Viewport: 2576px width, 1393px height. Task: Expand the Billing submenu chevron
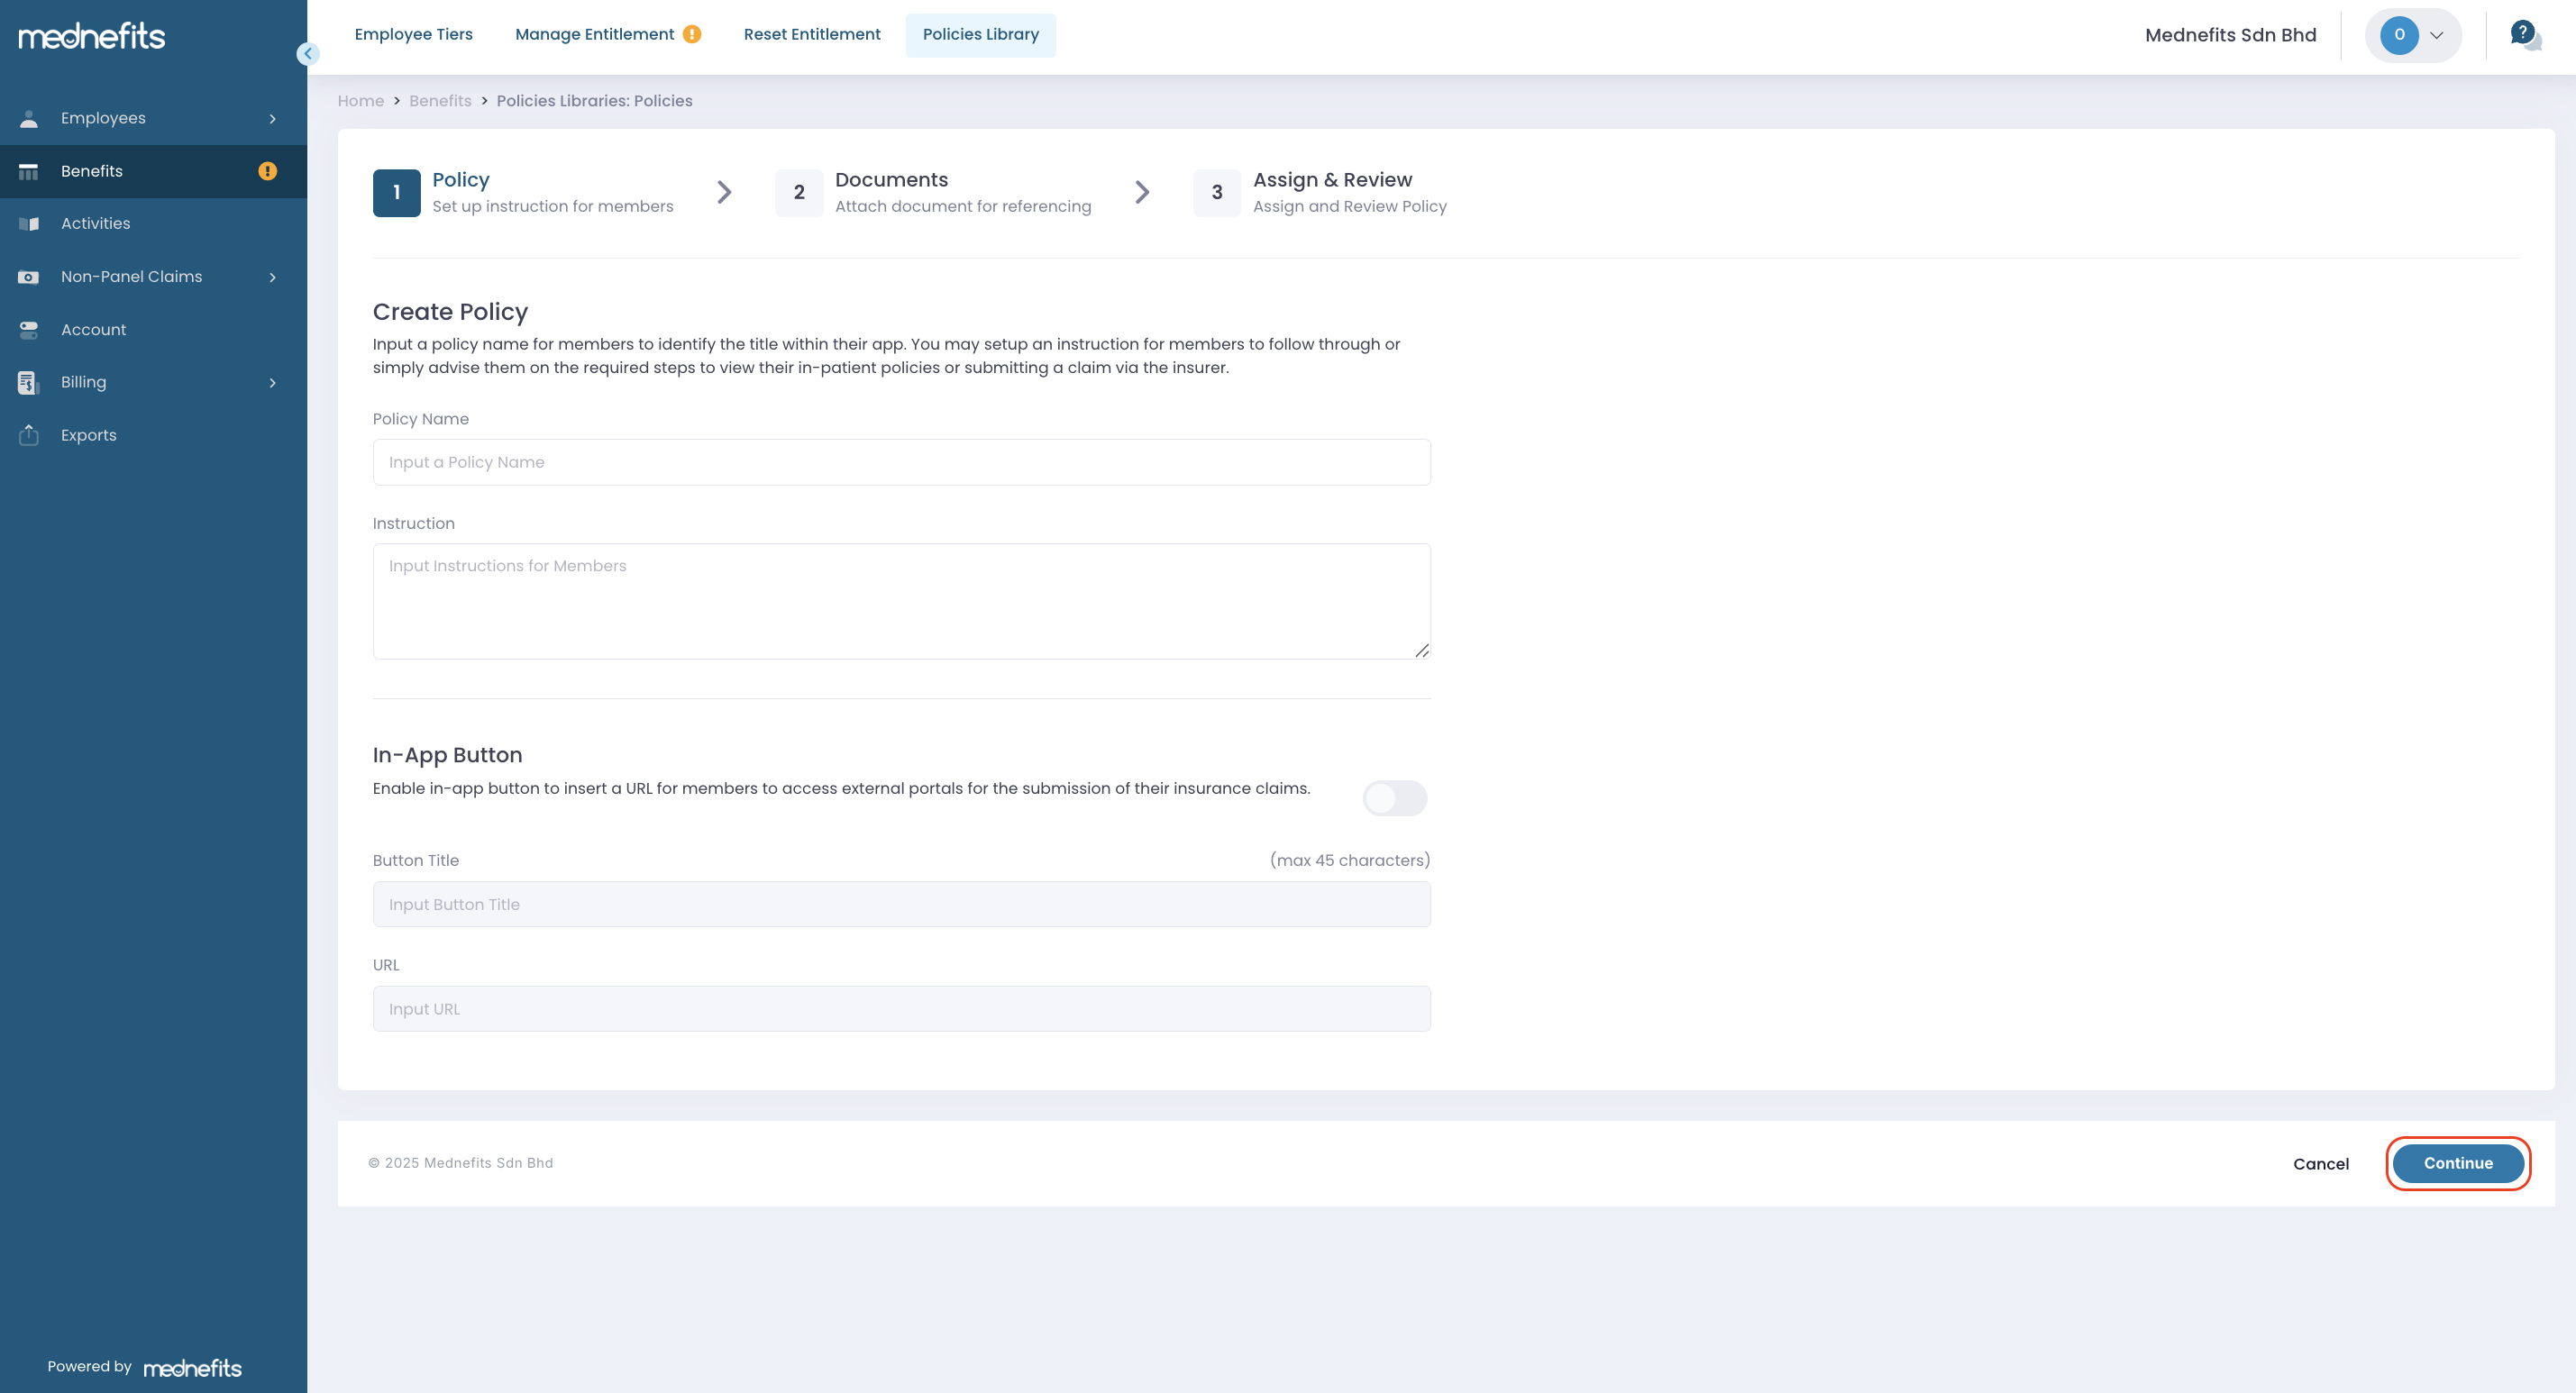tap(272, 382)
